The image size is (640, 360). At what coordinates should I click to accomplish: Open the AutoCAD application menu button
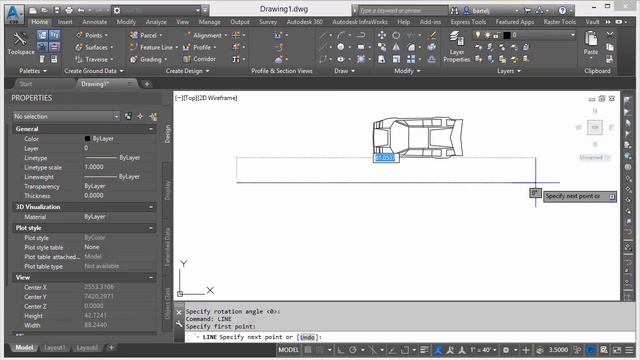point(15,13)
